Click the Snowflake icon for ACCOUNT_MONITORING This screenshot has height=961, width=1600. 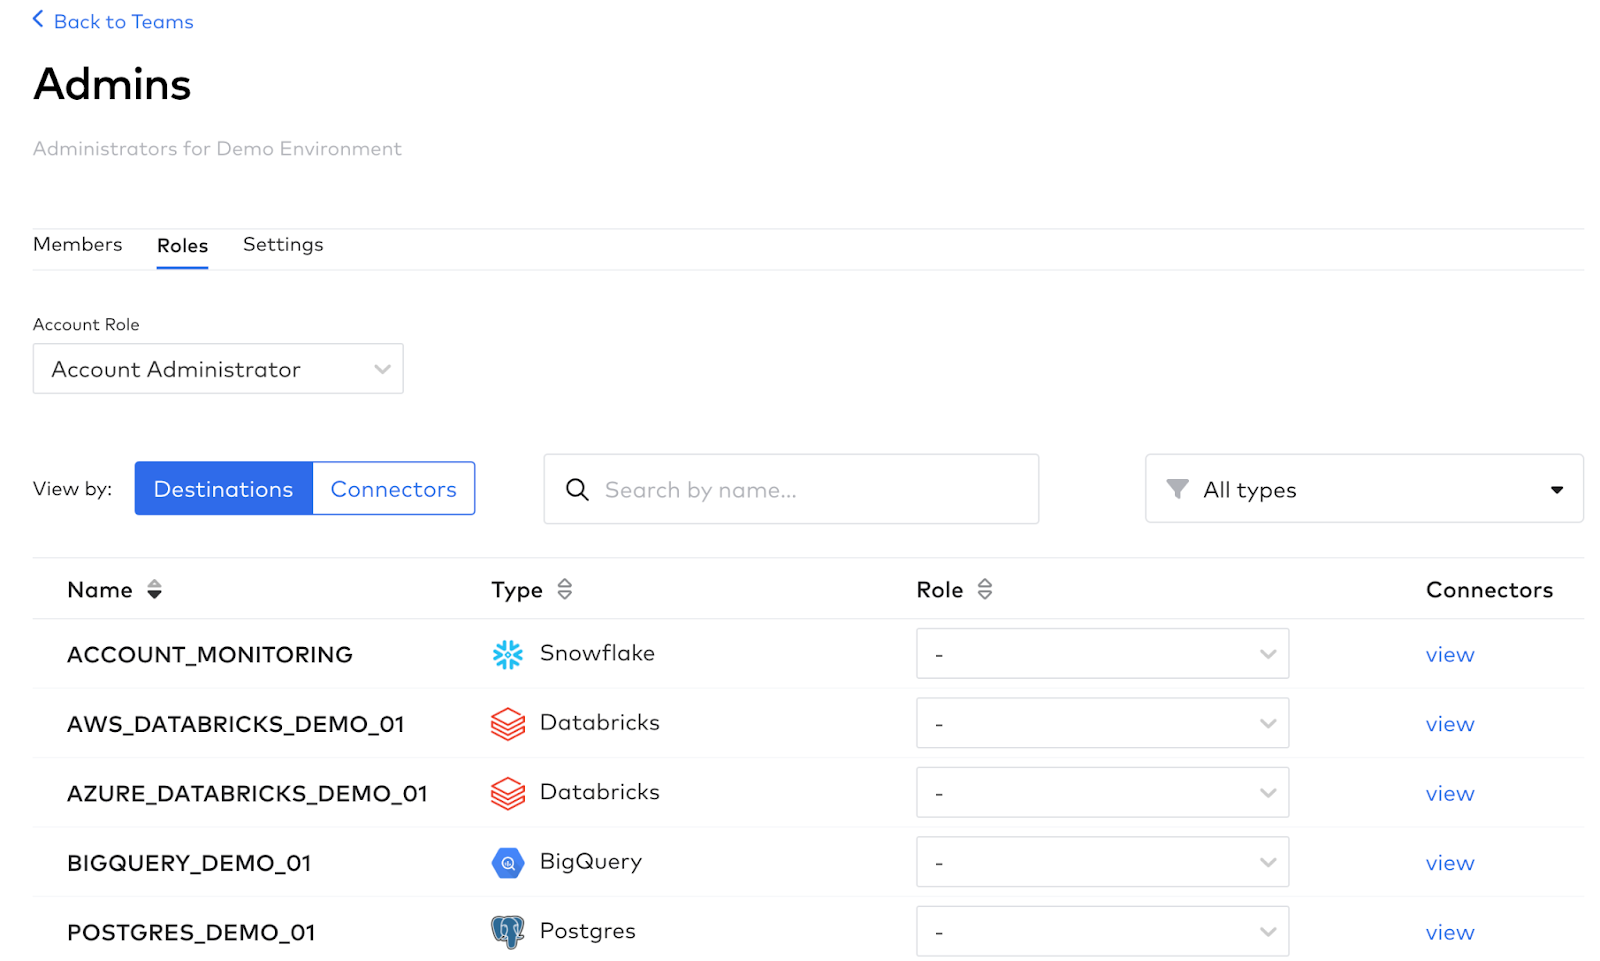(x=508, y=654)
